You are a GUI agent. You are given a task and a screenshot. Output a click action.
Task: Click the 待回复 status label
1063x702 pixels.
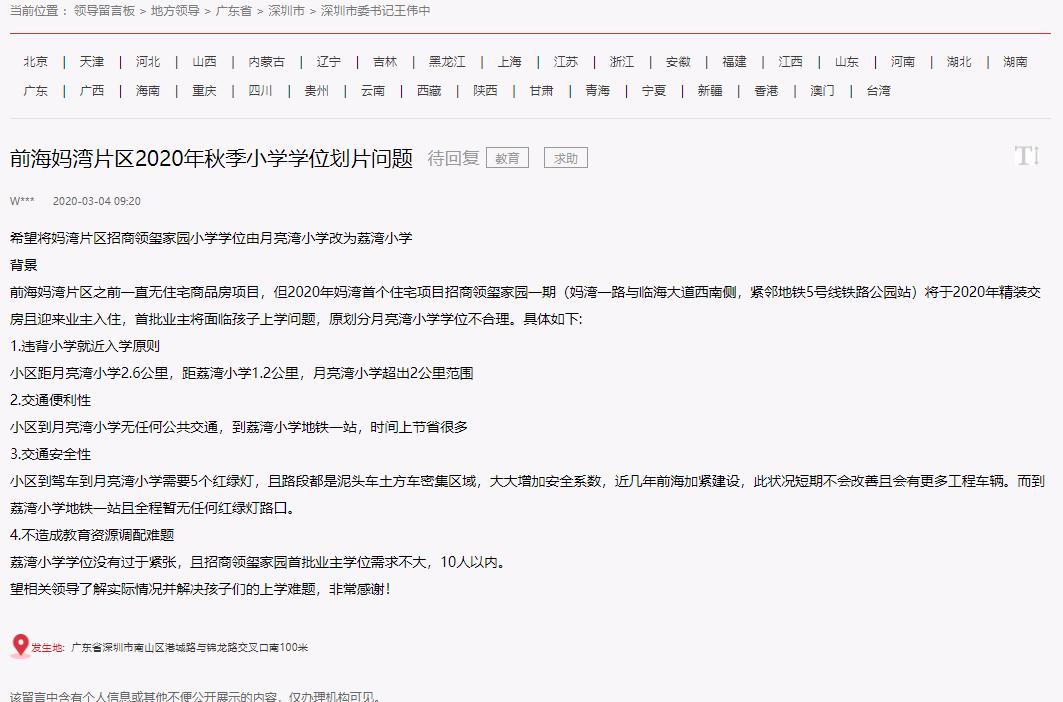pos(454,157)
